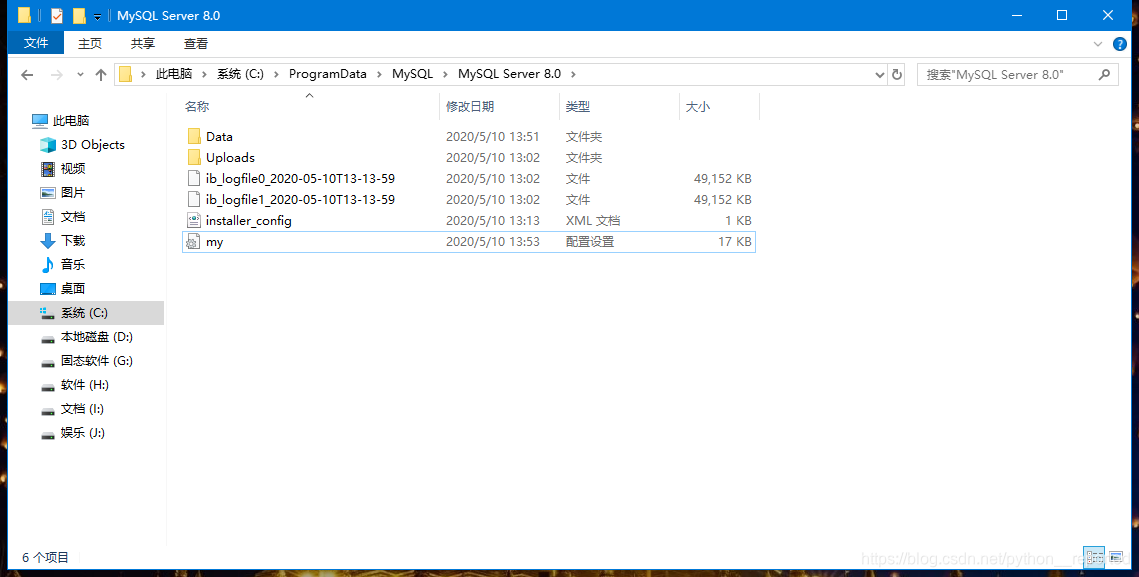Expand the chevron after ProgramData in breadcrumb
The height and width of the screenshot is (577, 1139).
(x=379, y=74)
